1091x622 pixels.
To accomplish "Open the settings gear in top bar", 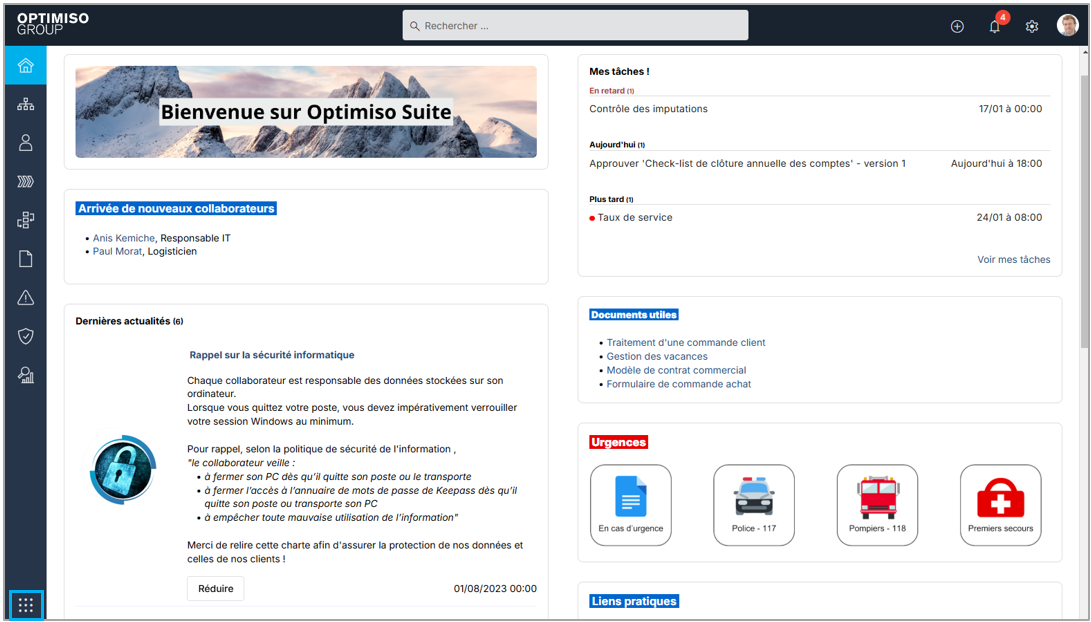I will pyautogui.click(x=1032, y=26).
